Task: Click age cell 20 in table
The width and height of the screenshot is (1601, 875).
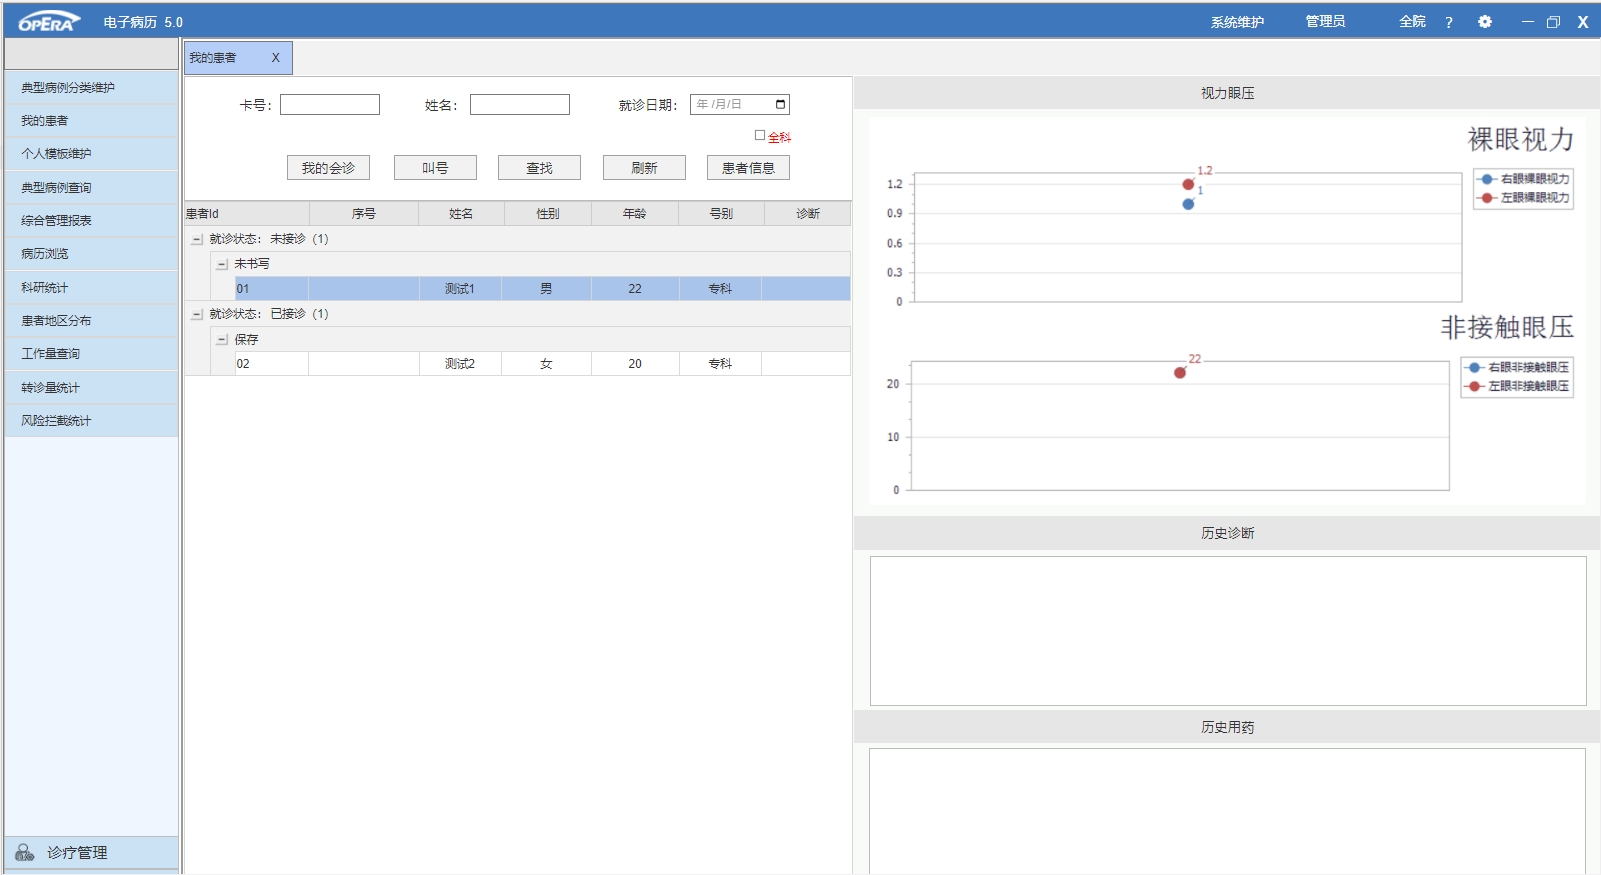Action: click(x=635, y=364)
